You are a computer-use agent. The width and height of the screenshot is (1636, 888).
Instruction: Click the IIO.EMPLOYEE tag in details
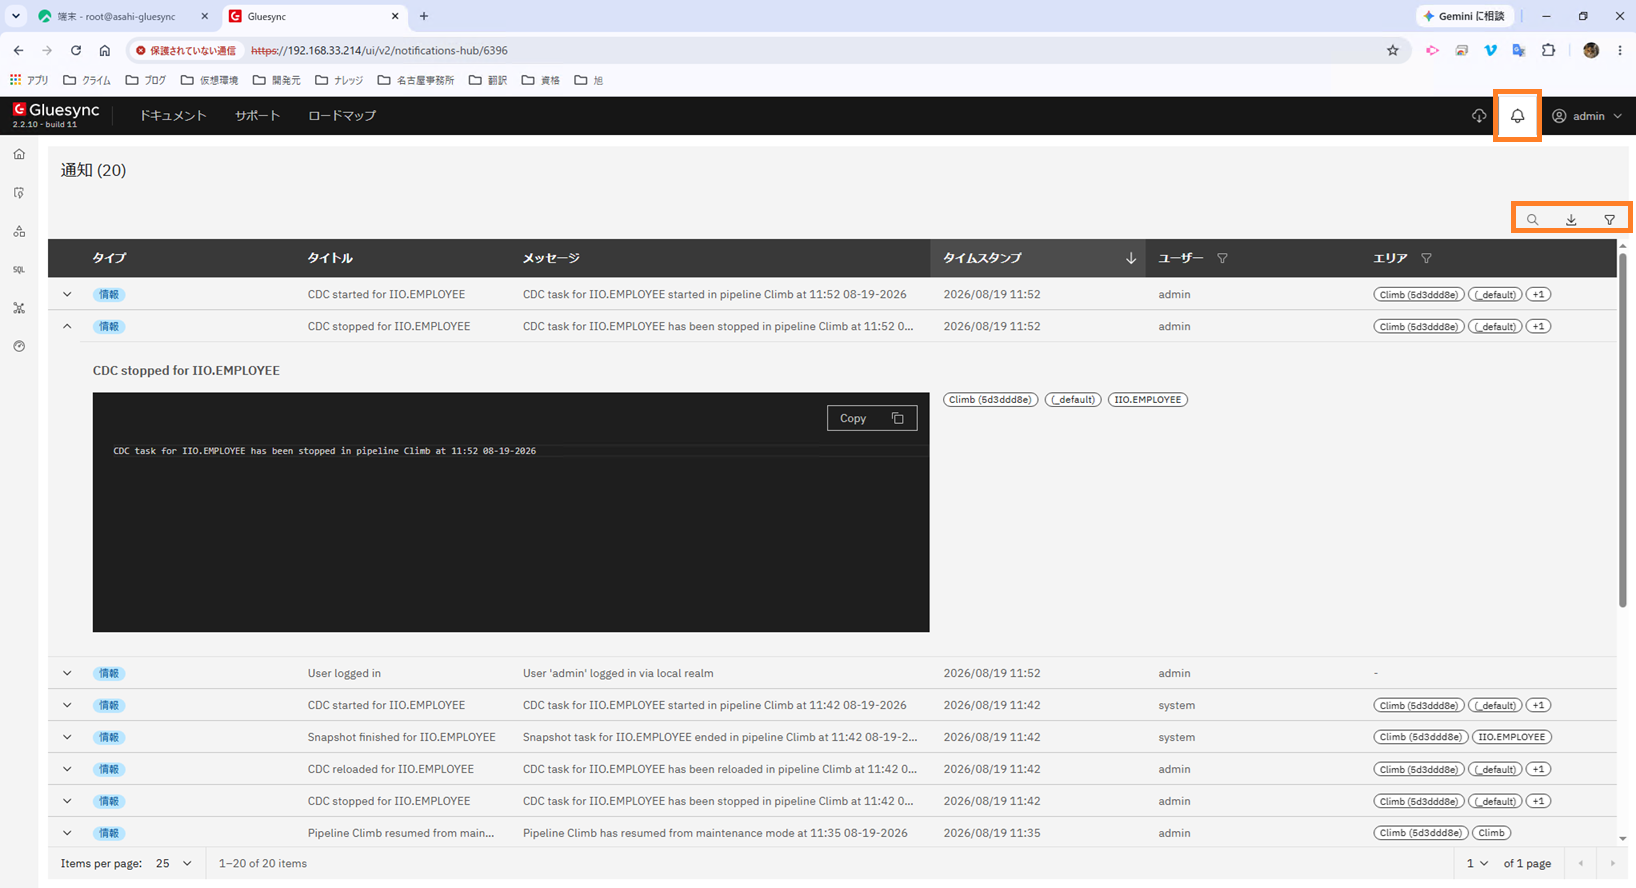click(1148, 399)
